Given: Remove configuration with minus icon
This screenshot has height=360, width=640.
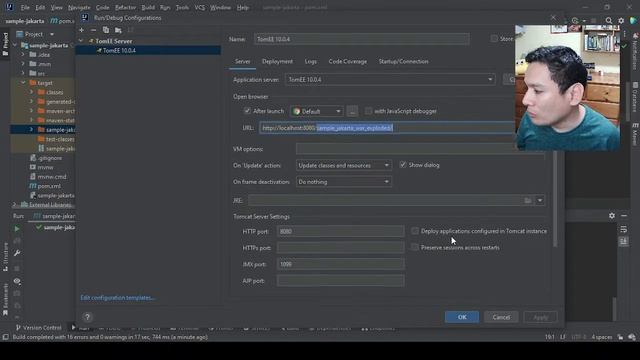Looking at the screenshot, I should tap(93, 30).
